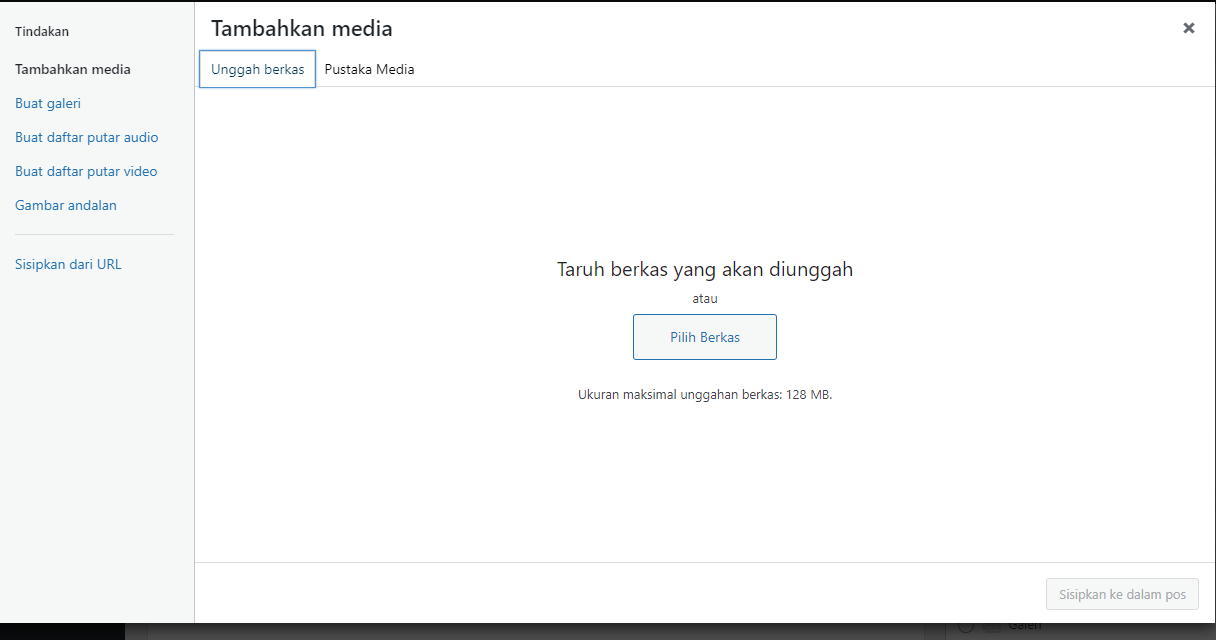1216x640 pixels.
Task: Click the Sisipkan ke dalam pos button
Action: tap(1122, 594)
